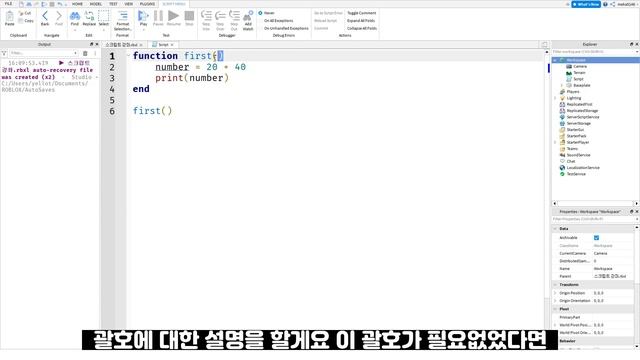This screenshot has height=360, width=640.
Task: Click the Explorer filter workspace field
Action: tap(594, 52)
